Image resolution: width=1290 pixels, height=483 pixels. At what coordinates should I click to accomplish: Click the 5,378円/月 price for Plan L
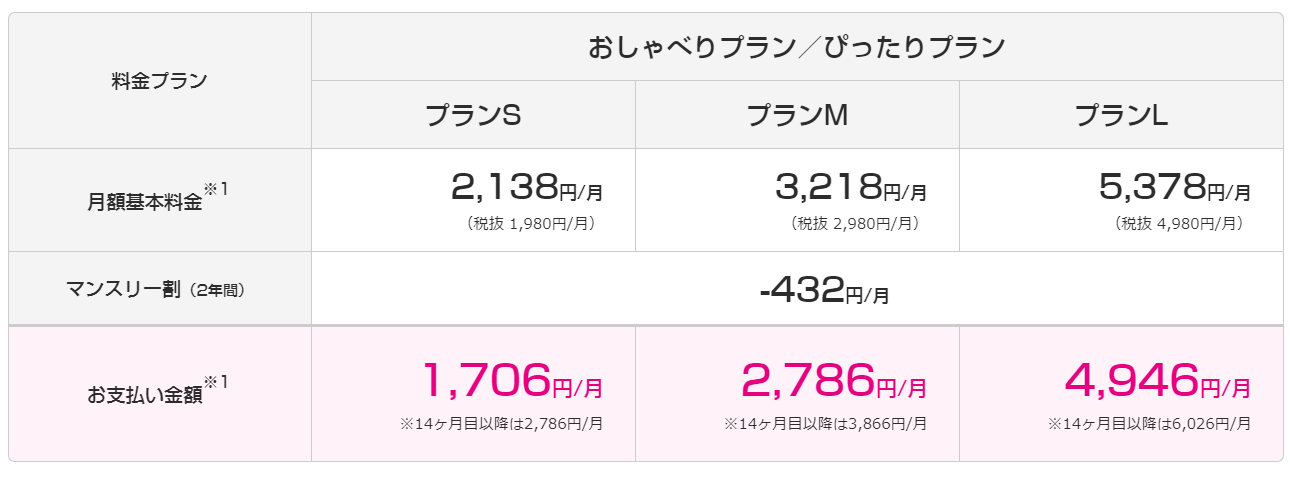(x=1175, y=186)
